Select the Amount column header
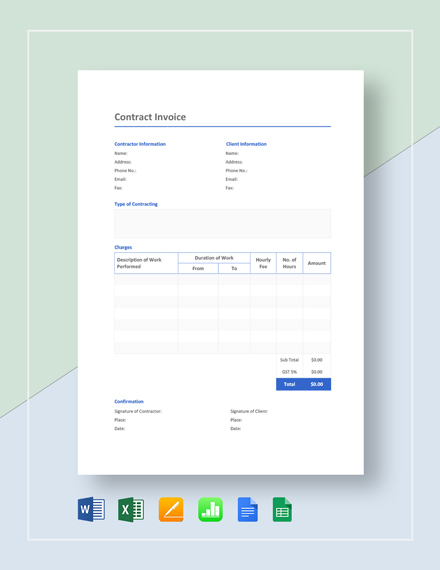Image resolution: width=440 pixels, height=570 pixels. tap(317, 263)
